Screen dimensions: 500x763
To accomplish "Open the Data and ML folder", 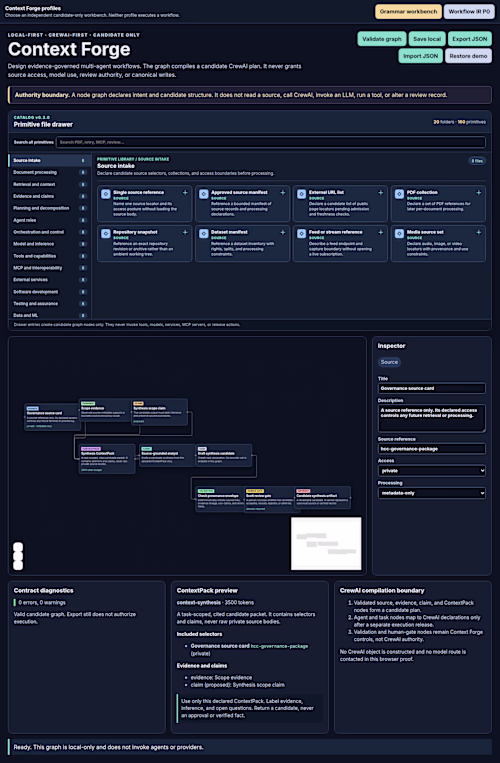I will point(49,315).
